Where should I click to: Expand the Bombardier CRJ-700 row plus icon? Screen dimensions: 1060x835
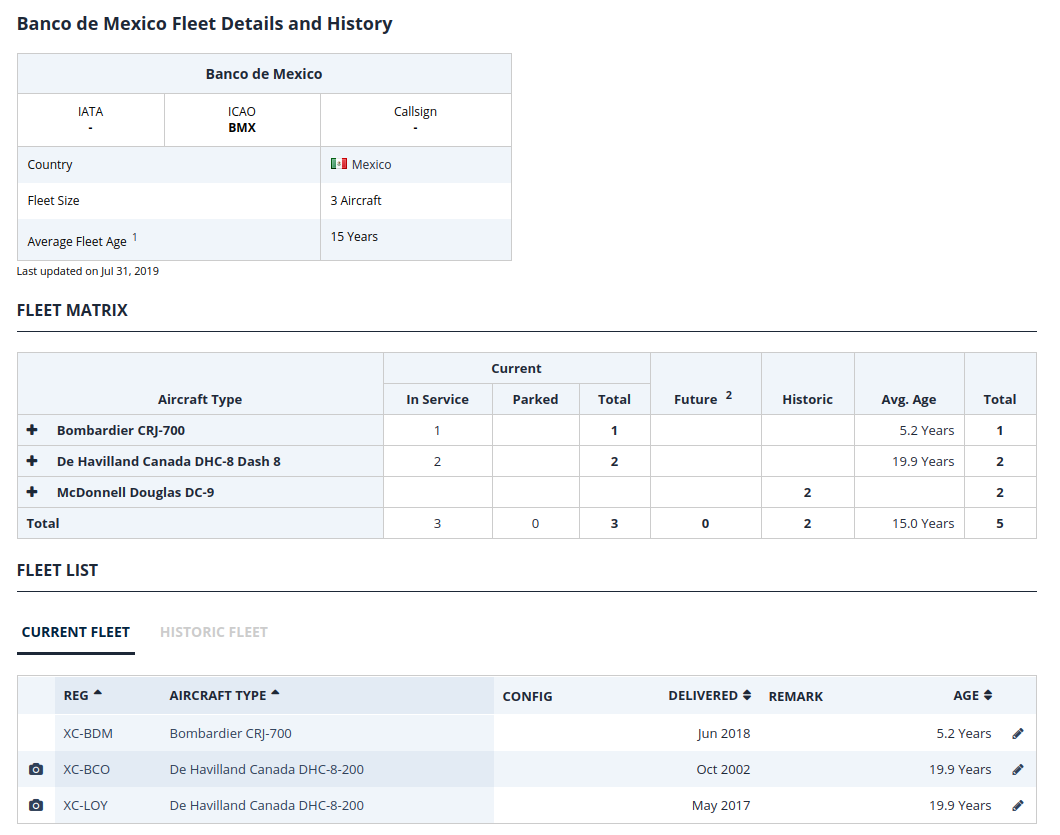pyautogui.click(x=32, y=430)
